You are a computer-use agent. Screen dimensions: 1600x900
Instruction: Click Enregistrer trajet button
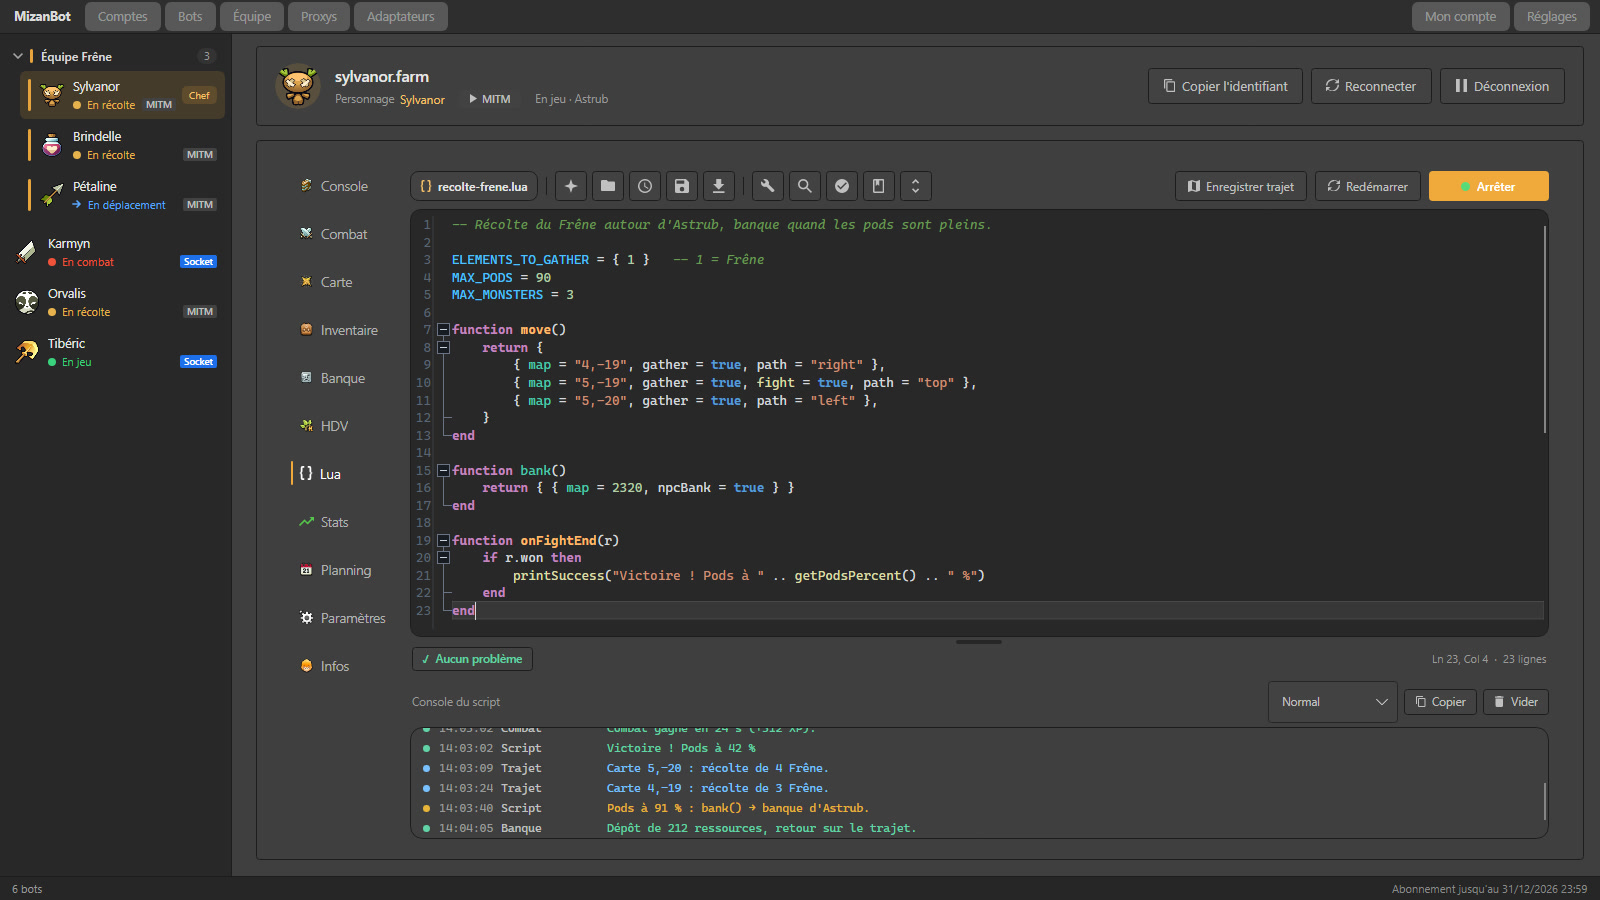(1241, 186)
